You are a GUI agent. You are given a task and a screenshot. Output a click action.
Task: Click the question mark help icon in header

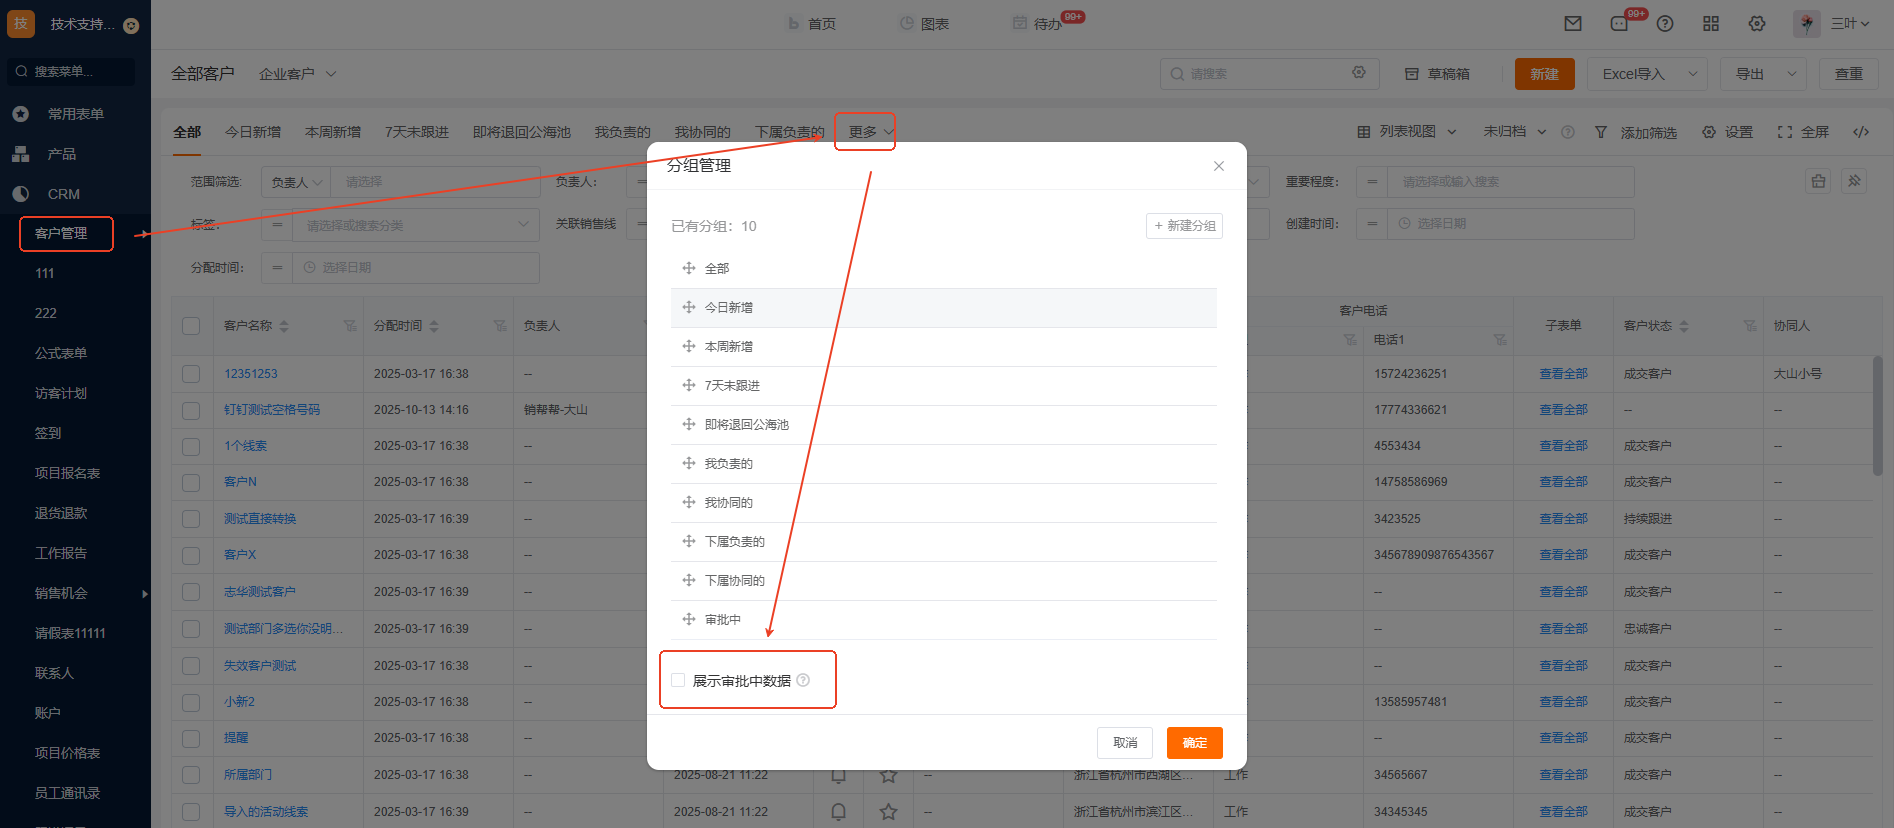[1665, 24]
